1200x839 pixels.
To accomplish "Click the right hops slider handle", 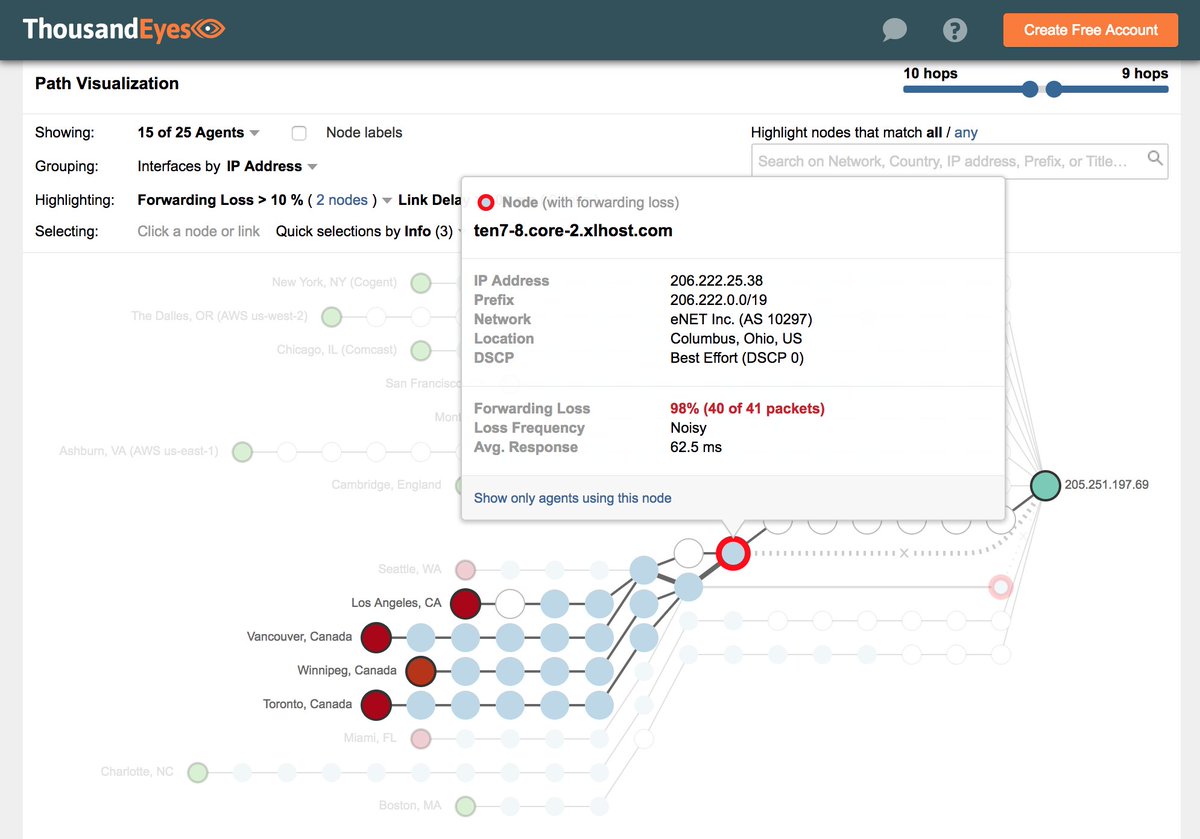I will pyautogui.click(x=1053, y=89).
